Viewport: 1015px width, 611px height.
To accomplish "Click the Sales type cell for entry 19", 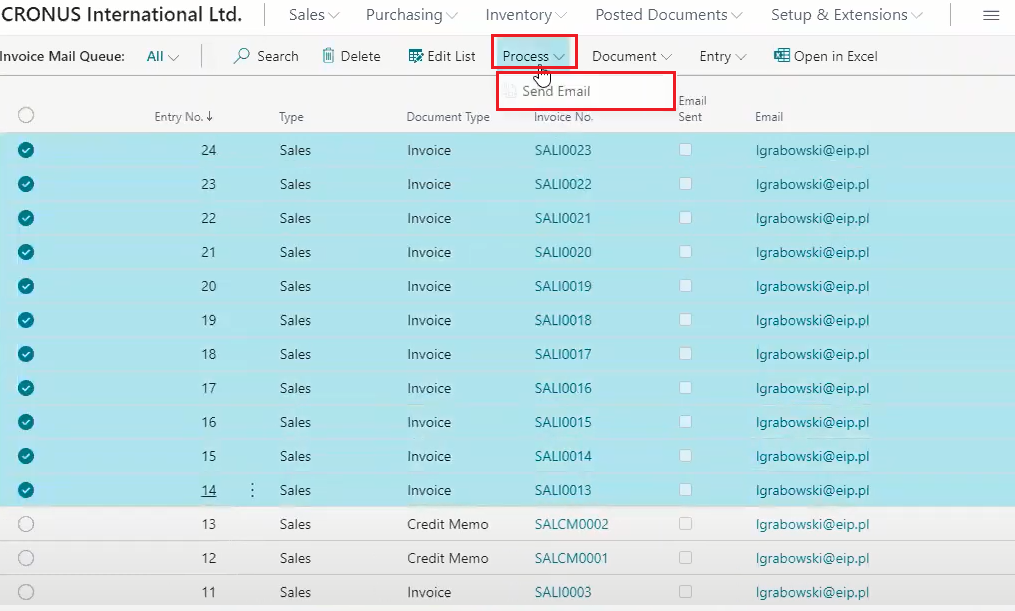I will pos(295,320).
